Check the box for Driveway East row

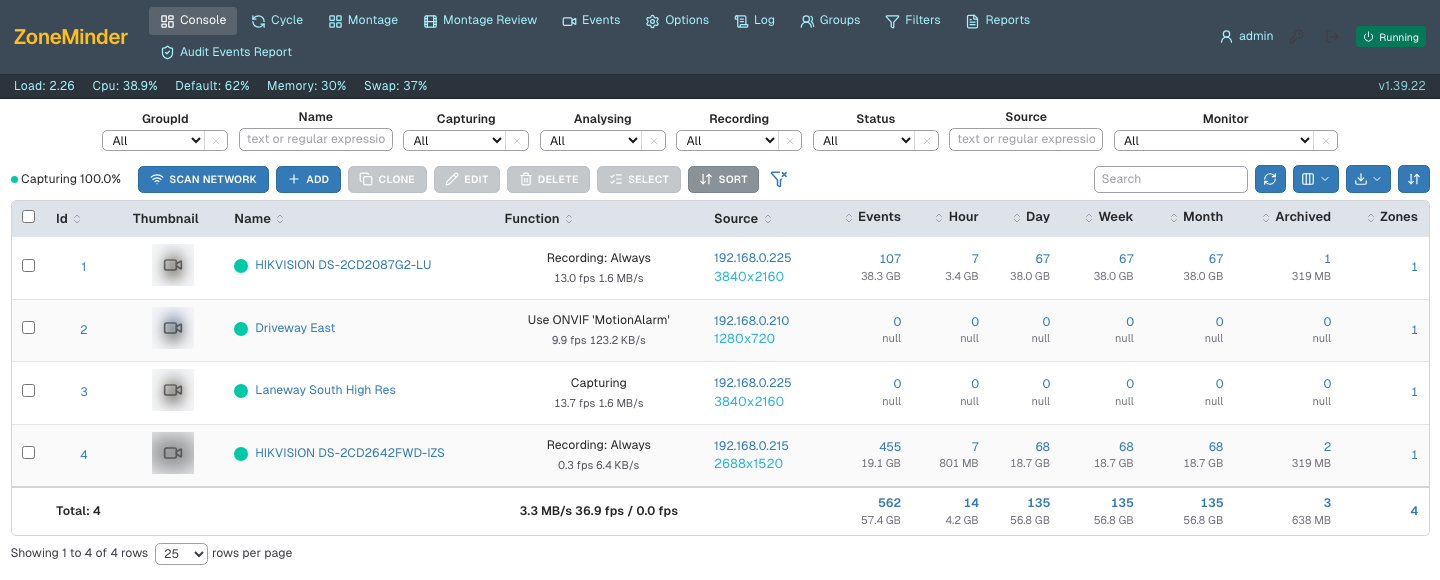click(x=28, y=328)
